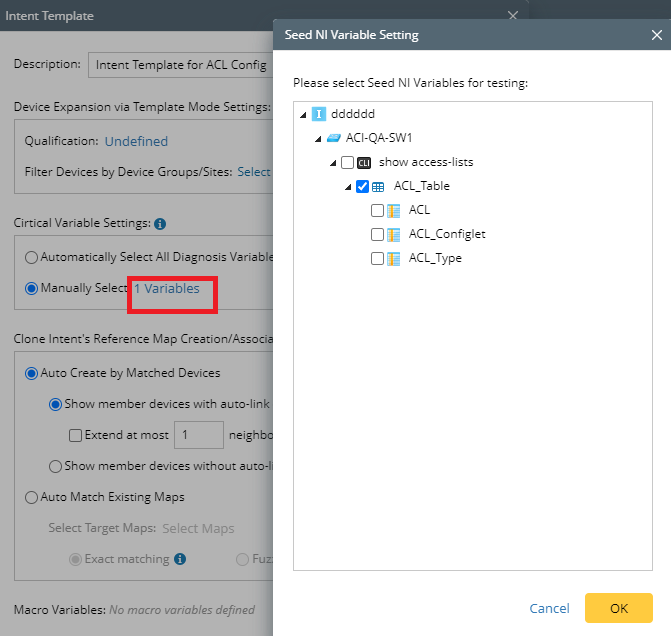Screen dimensions: 671x636
Task: Click the ACL_Configlet label
Action: pos(447,234)
